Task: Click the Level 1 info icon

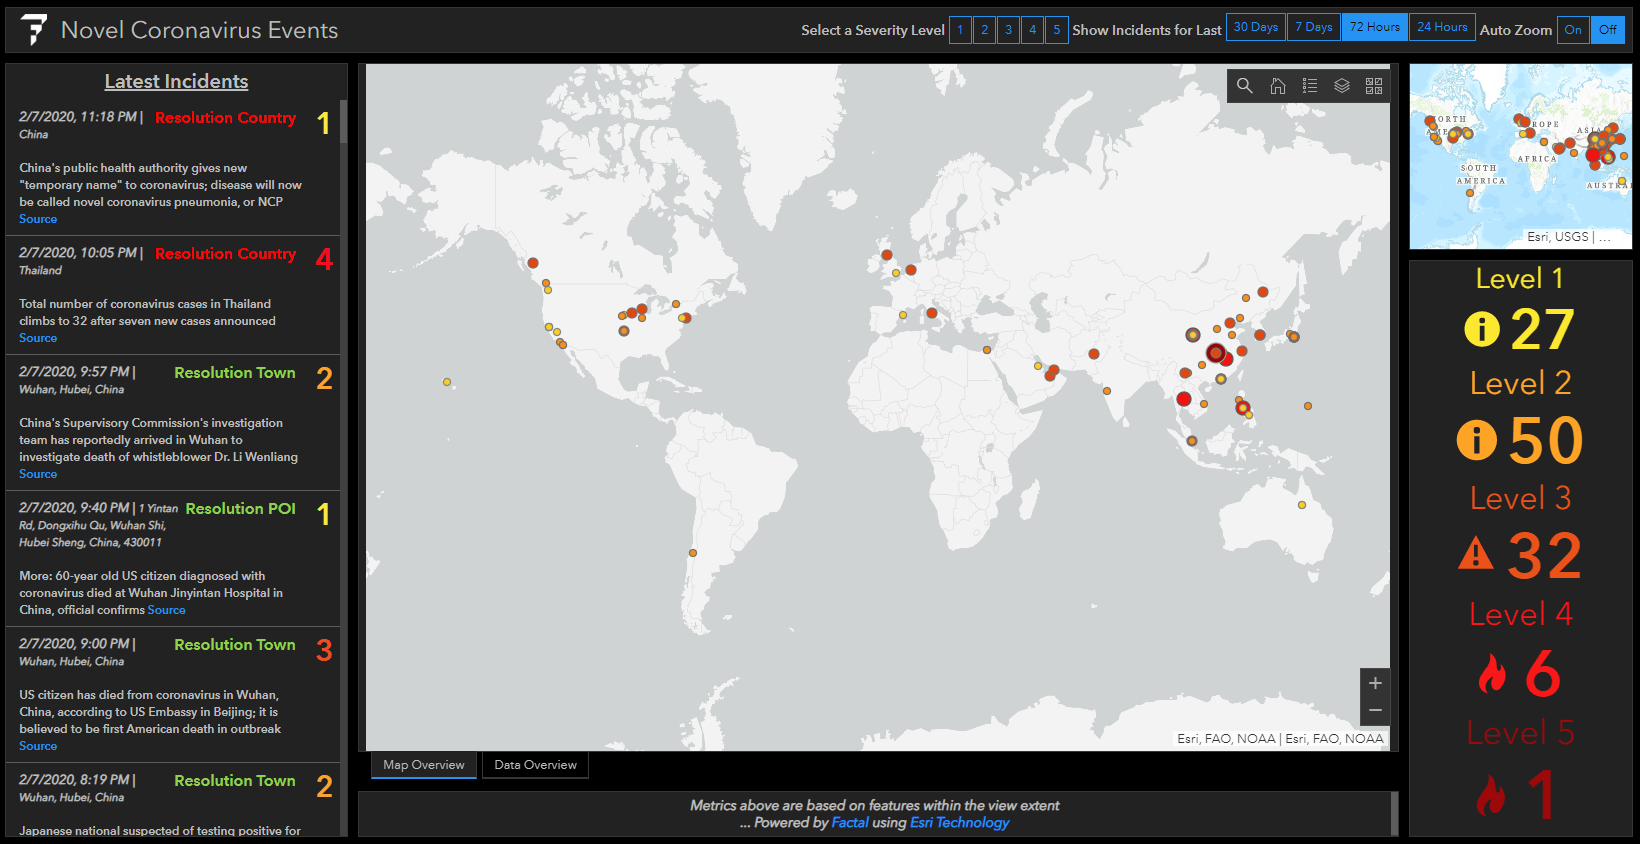Action: [1482, 329]
